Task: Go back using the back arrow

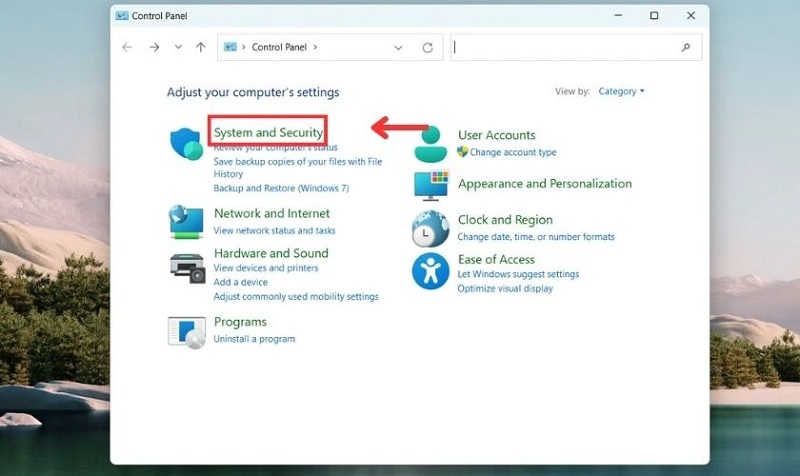Action: 127,47
